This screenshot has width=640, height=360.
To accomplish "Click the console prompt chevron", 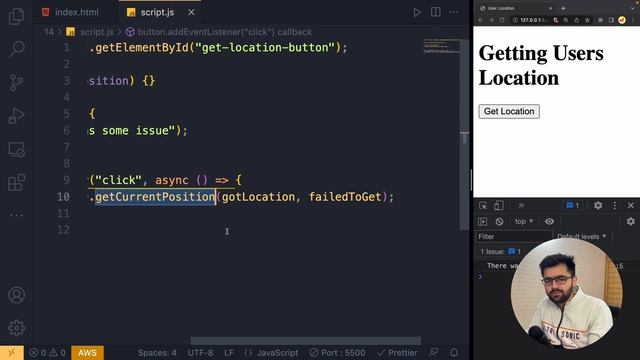I will [x=480, y=277].
